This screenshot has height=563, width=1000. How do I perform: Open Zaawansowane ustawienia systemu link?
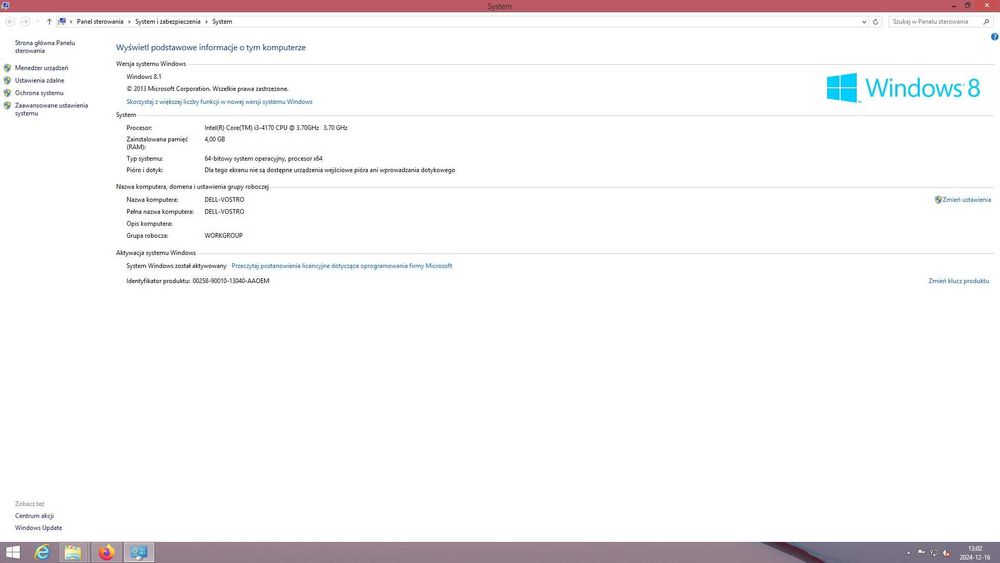[x=52, y=109]
